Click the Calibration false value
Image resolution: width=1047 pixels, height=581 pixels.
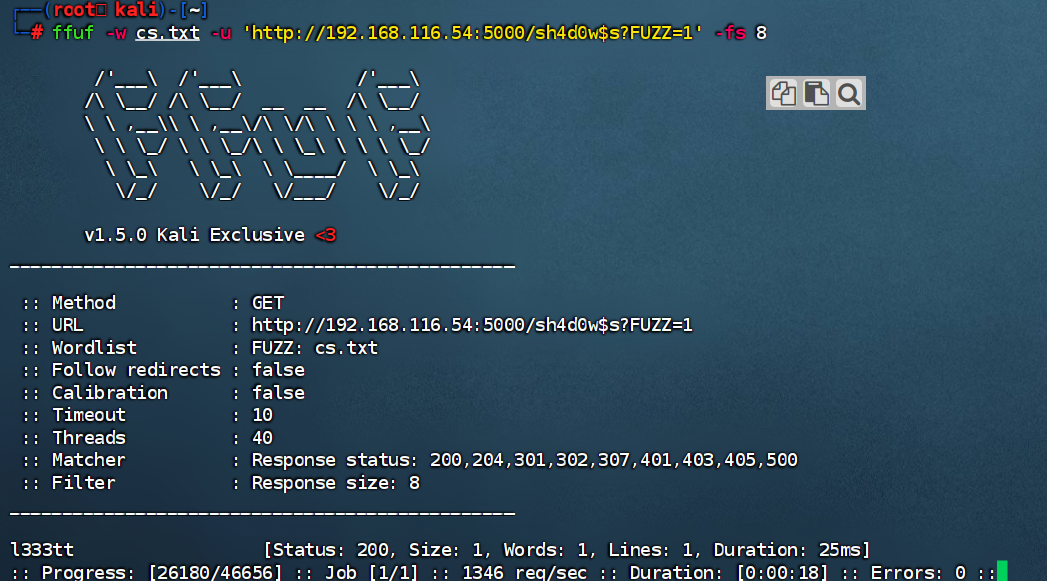[278, 392]
